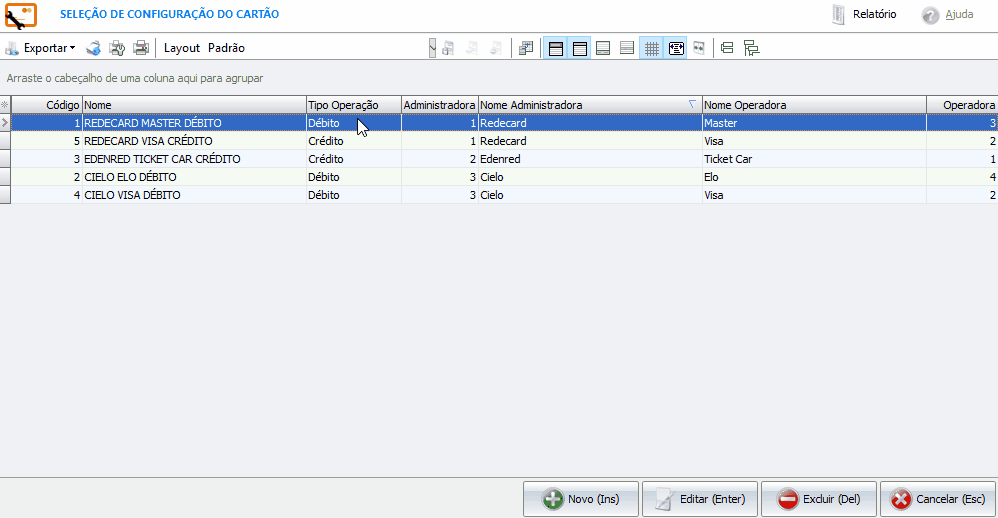Toggle the group footer rows icon
Image resolution: width=998 pixels, height=518 pixels.
[x=627, y=48]
